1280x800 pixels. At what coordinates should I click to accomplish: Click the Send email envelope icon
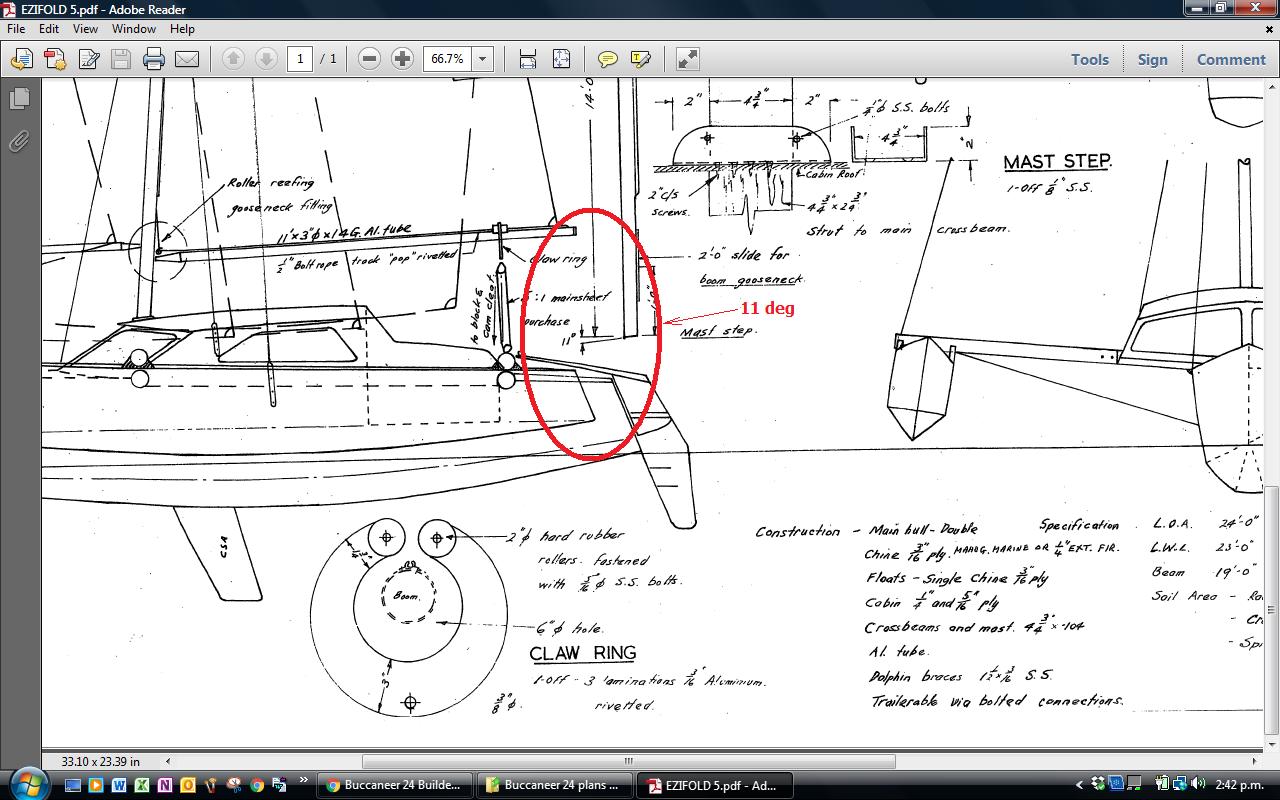[187, 59]
